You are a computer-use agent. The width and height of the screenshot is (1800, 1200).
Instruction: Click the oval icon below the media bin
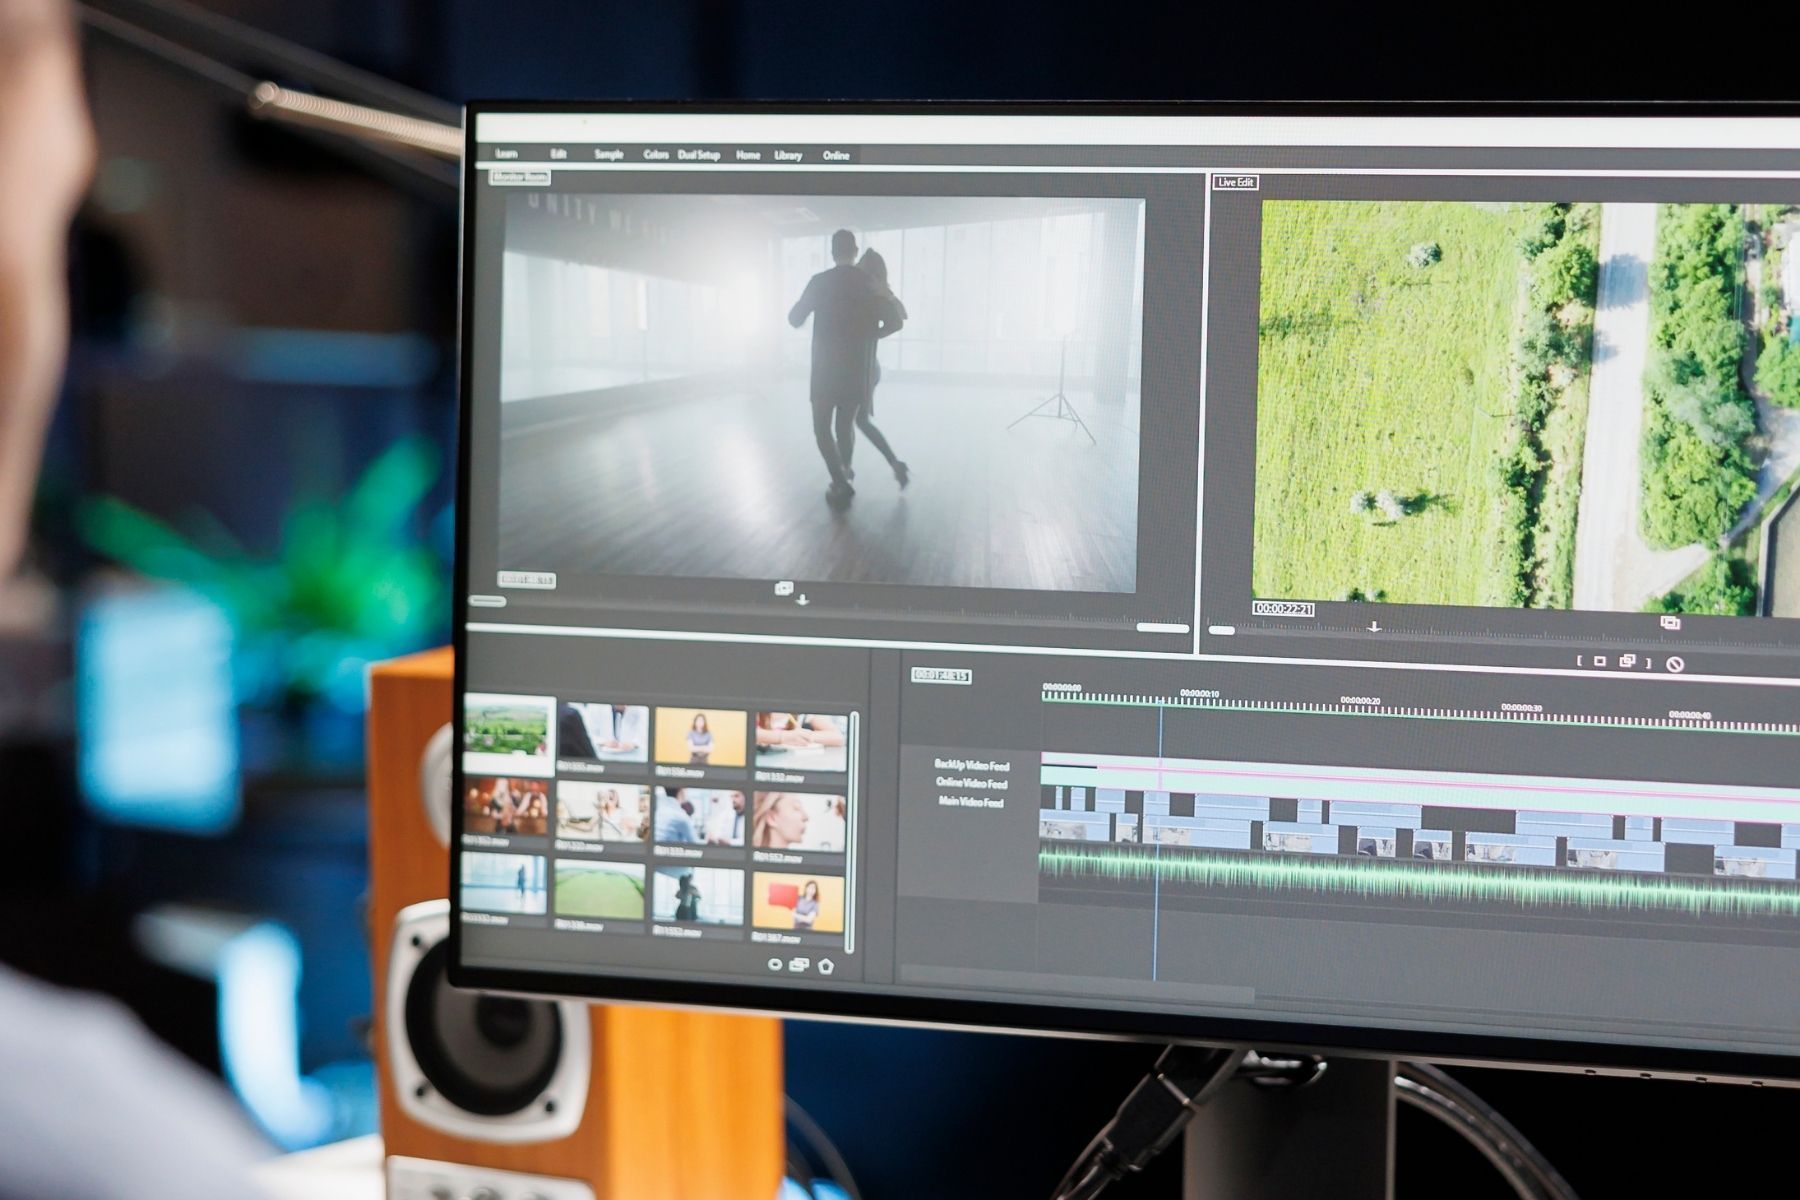click(774, 964)
